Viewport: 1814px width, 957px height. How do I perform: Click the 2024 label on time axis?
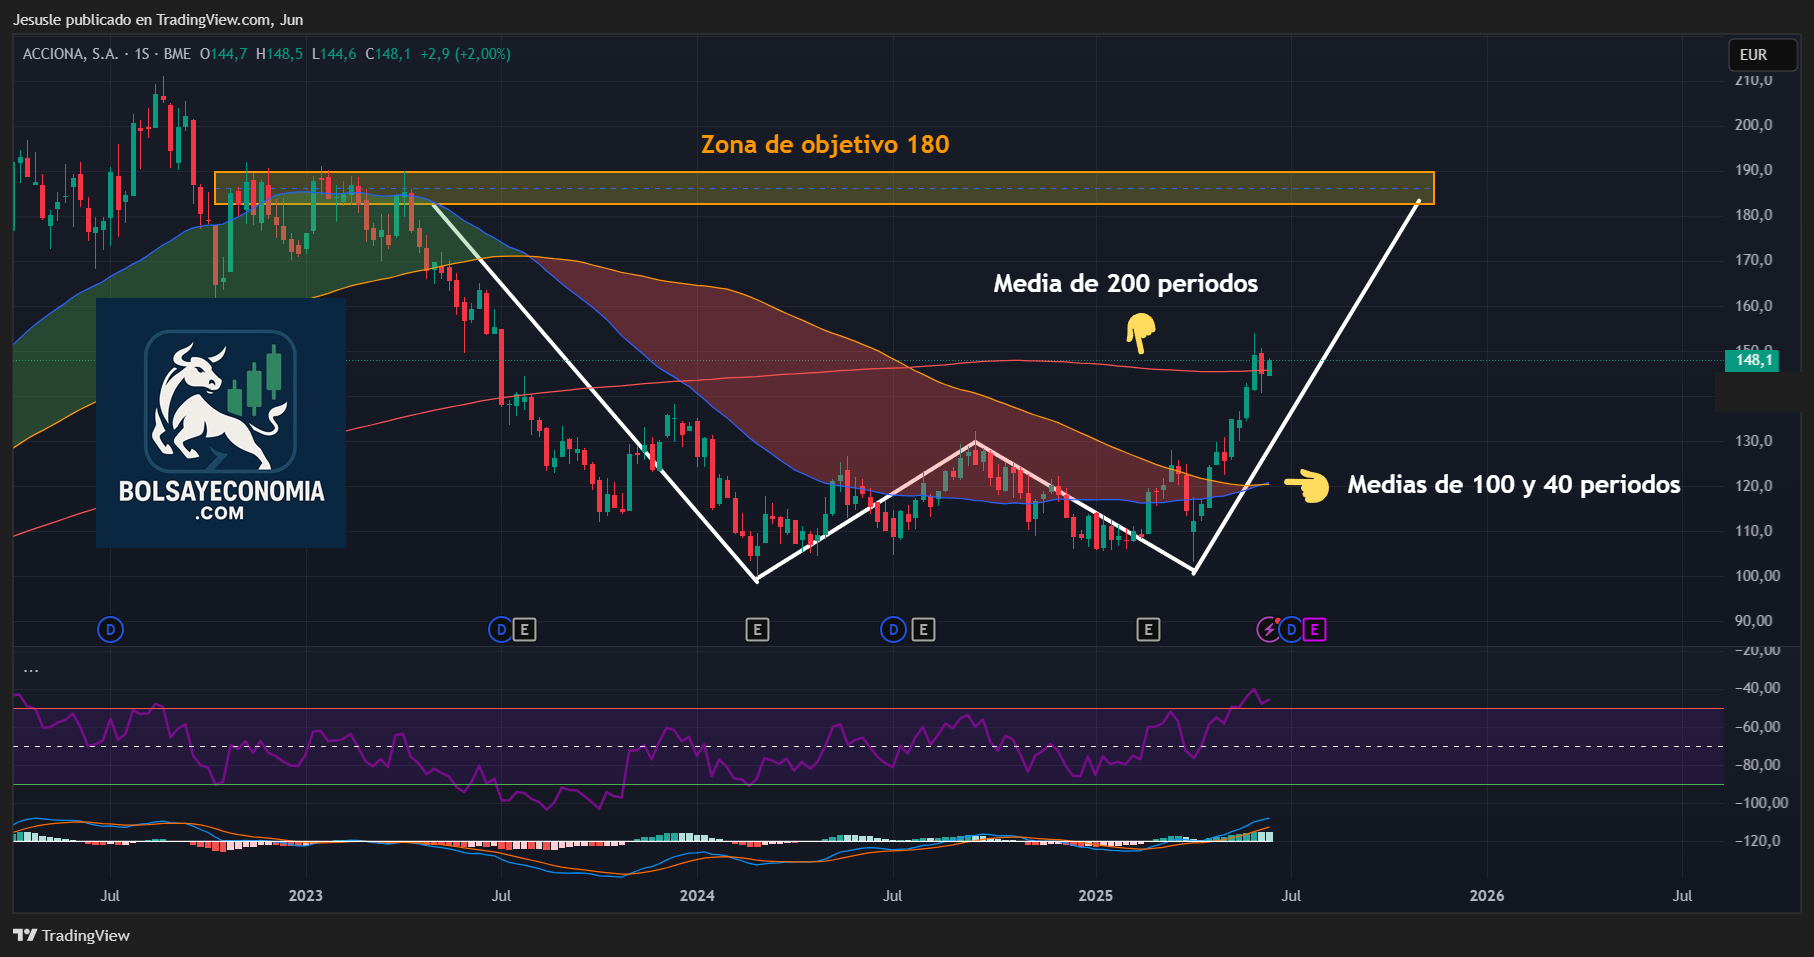tap(697, 896)
